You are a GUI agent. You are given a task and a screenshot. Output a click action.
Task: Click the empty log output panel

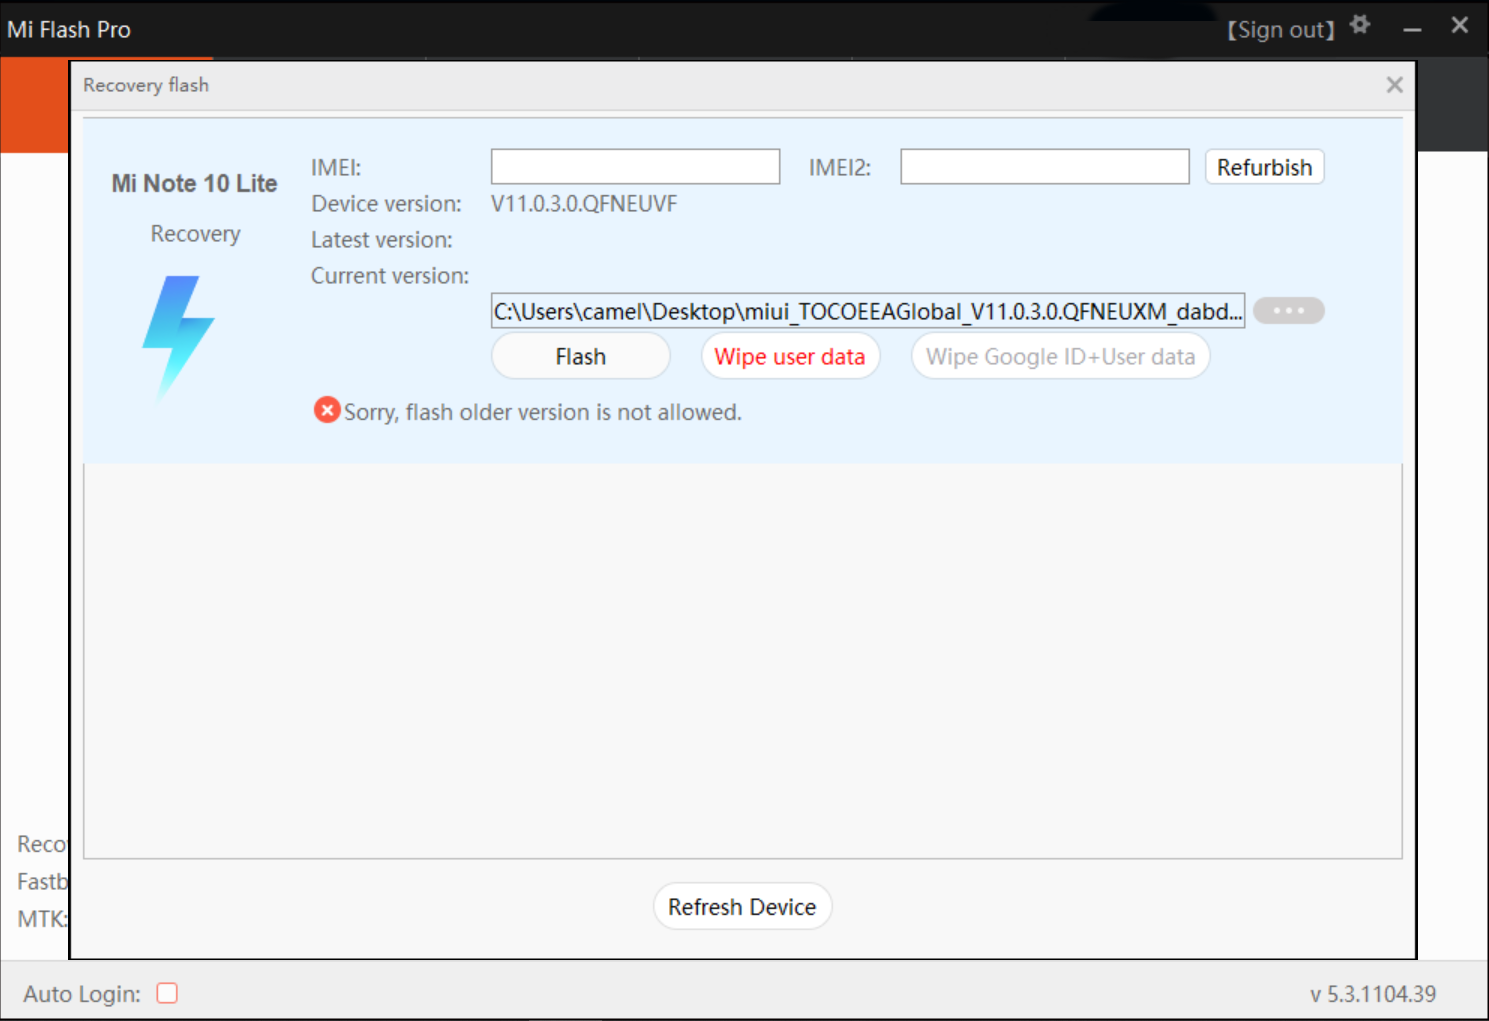(x=742, y=660)
